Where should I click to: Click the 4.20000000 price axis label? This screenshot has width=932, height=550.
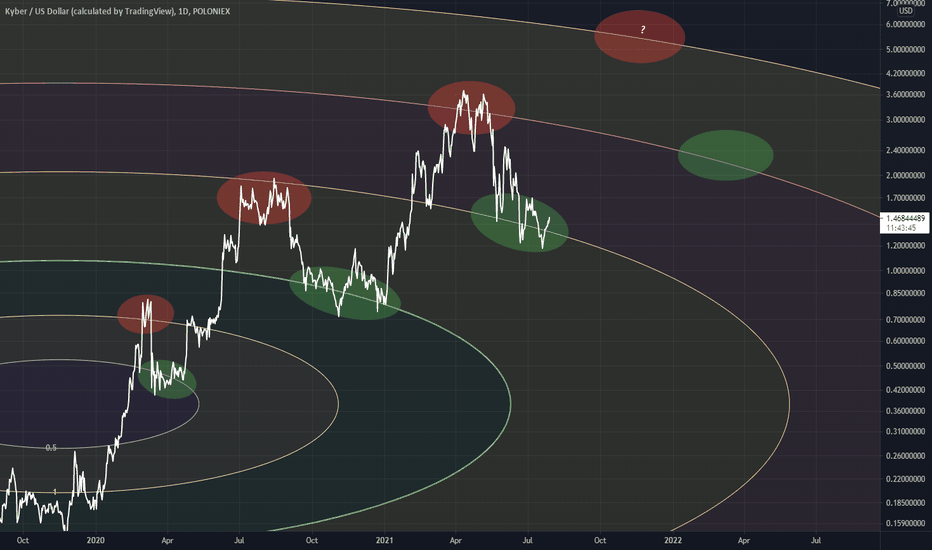(905, 73)
